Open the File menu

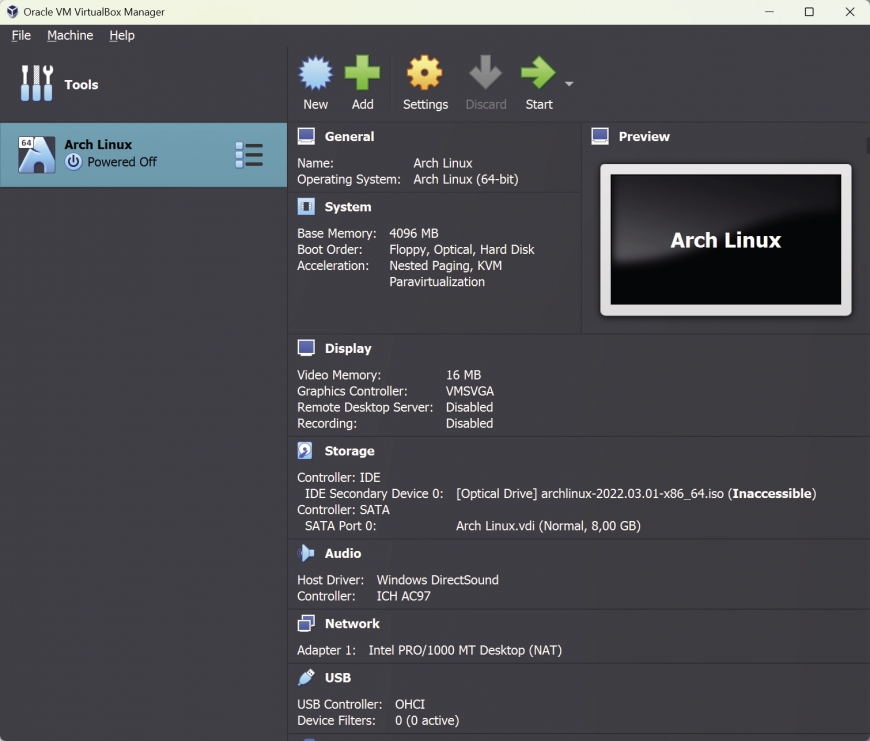[21, 35]
